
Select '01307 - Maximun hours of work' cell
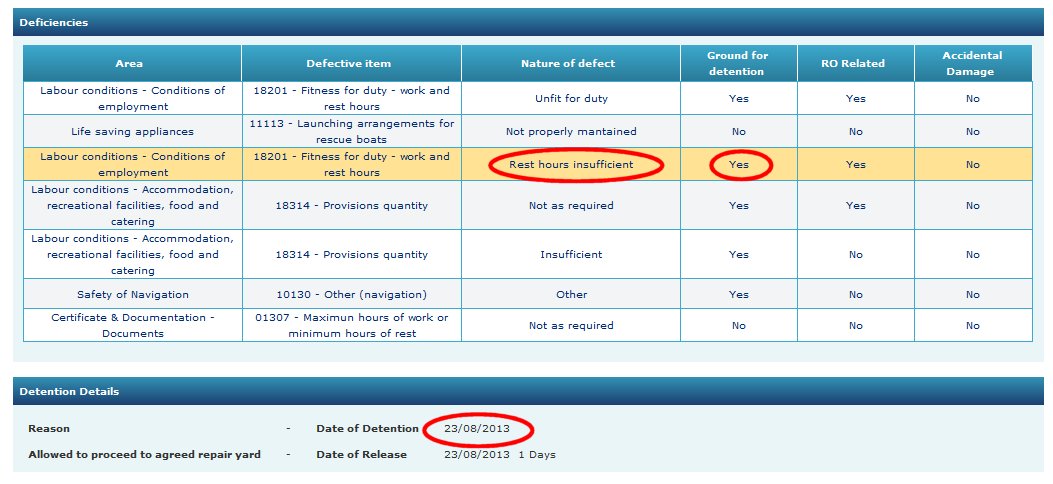click(x=352, y=326)
